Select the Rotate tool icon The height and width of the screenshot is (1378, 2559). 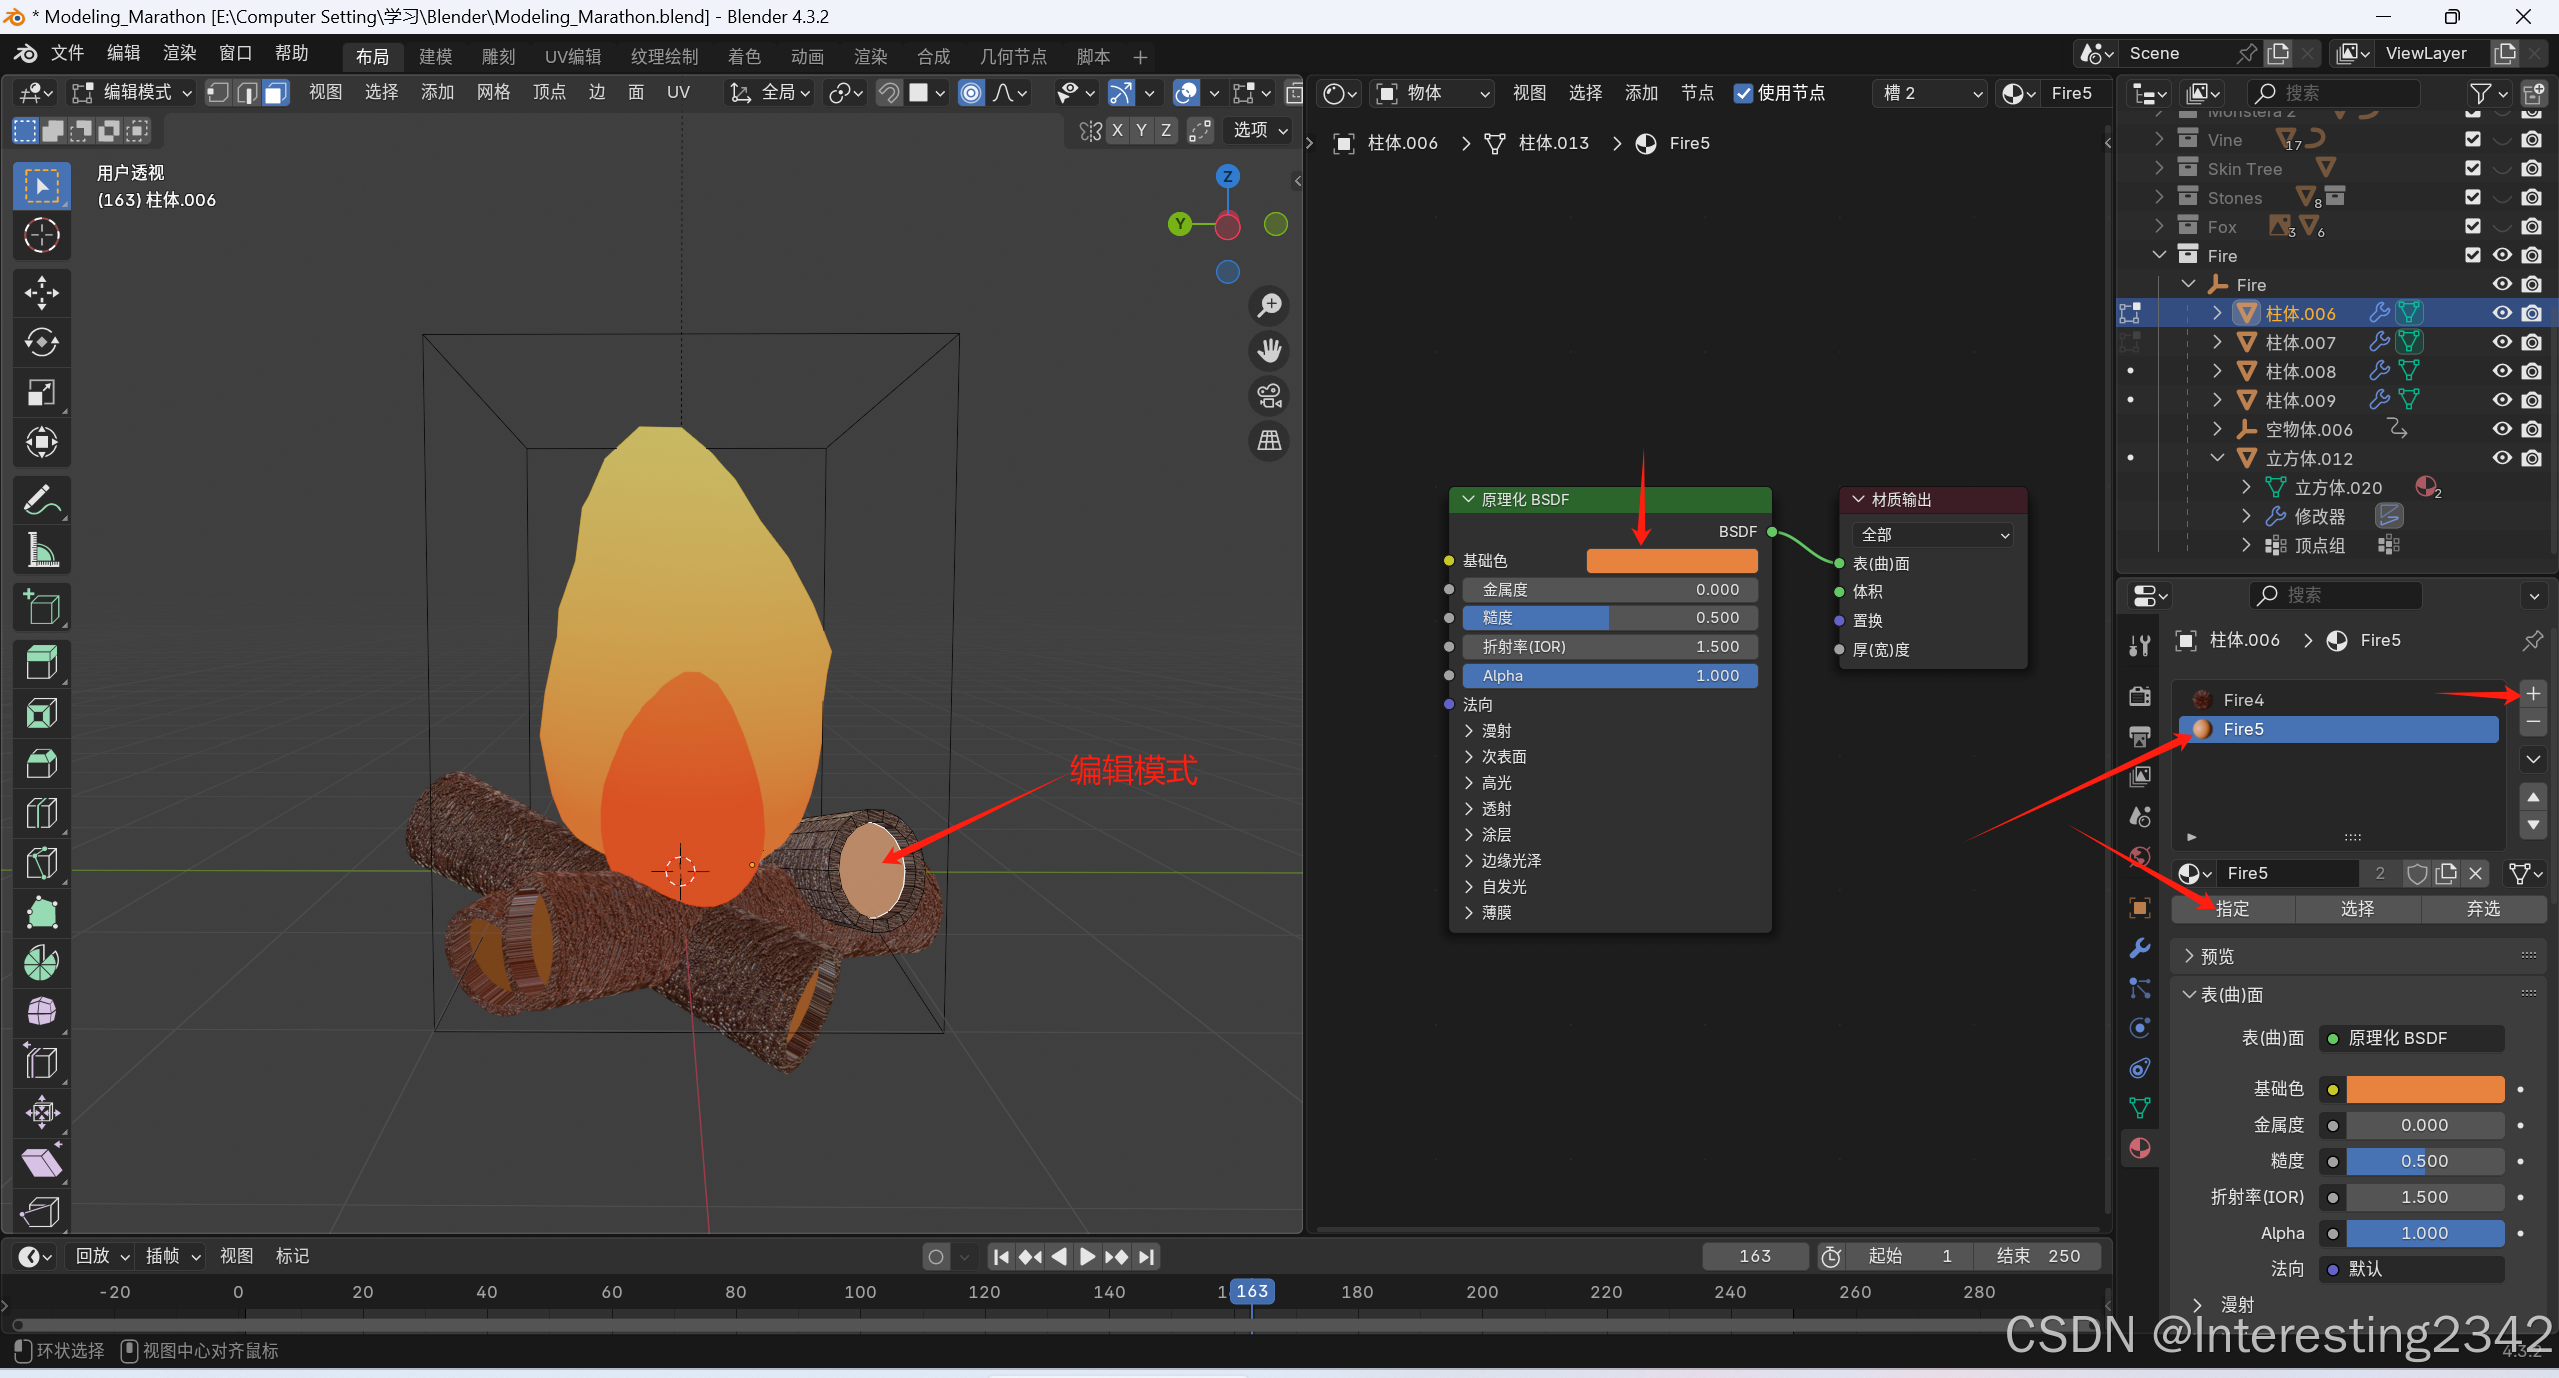point(41,342)
